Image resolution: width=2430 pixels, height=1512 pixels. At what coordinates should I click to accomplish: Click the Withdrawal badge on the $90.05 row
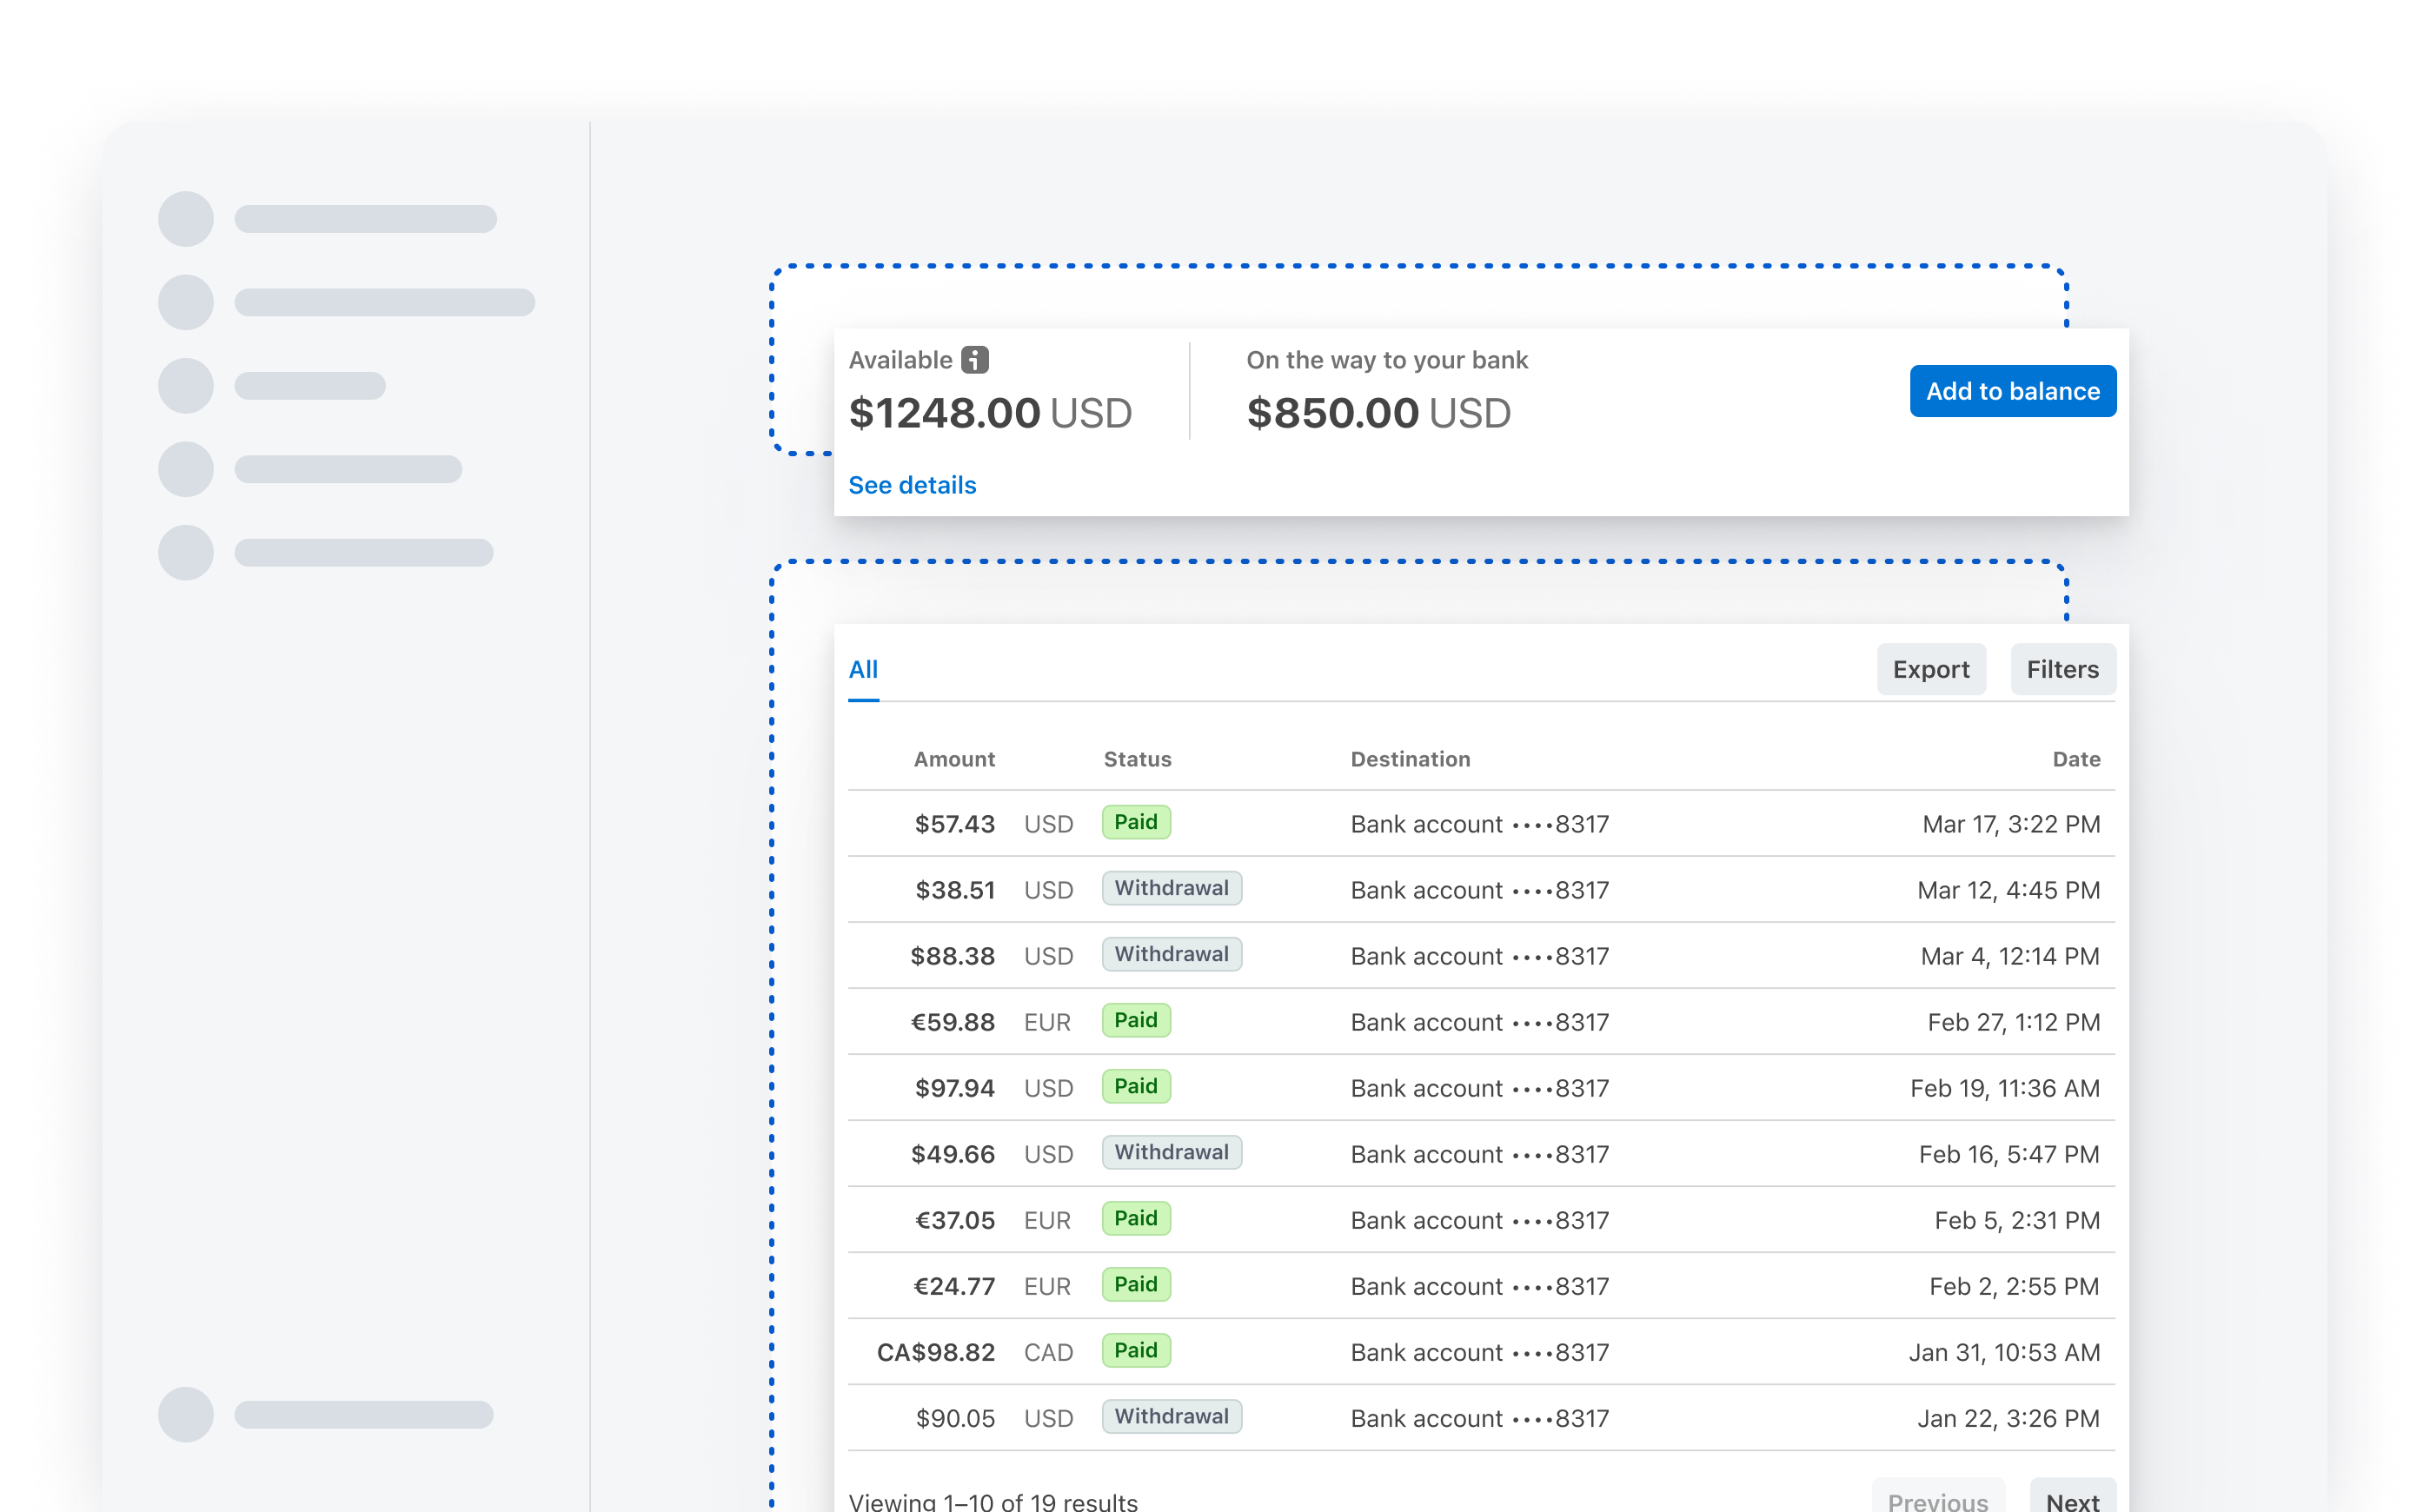1171,1416
